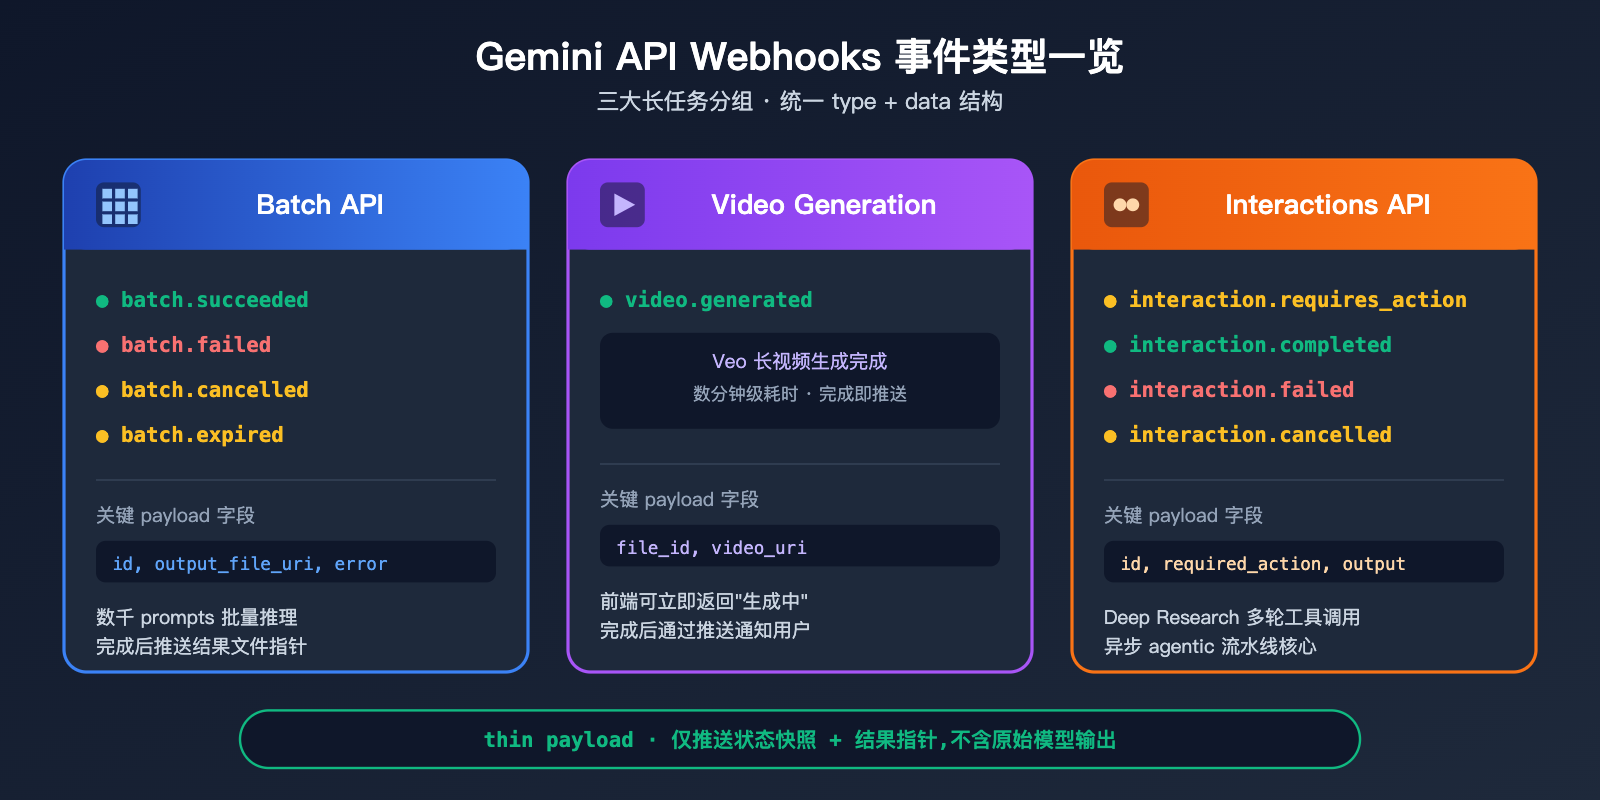Click '关键 payload 字段' label in Interactions API card
The image size is (1600, 800).
1183,516
